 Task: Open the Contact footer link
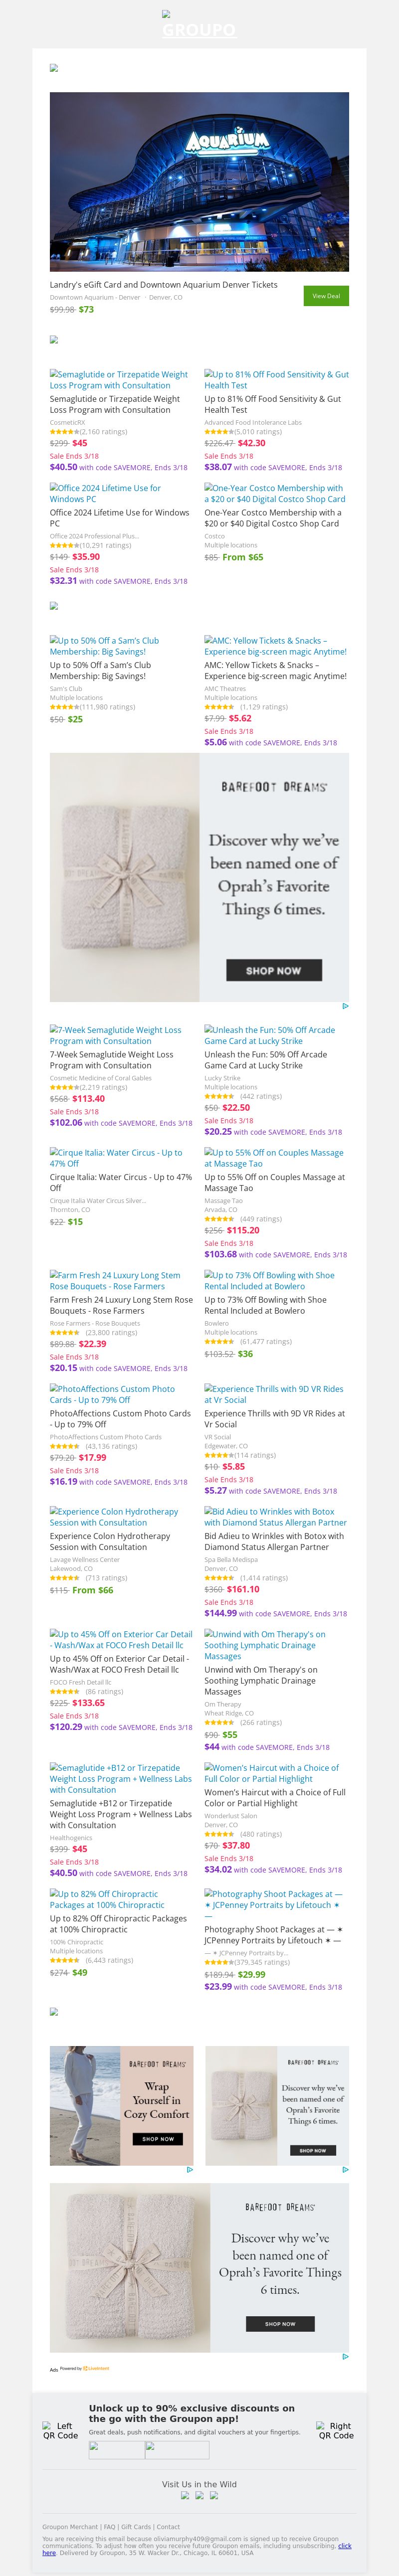(168, 2527)
